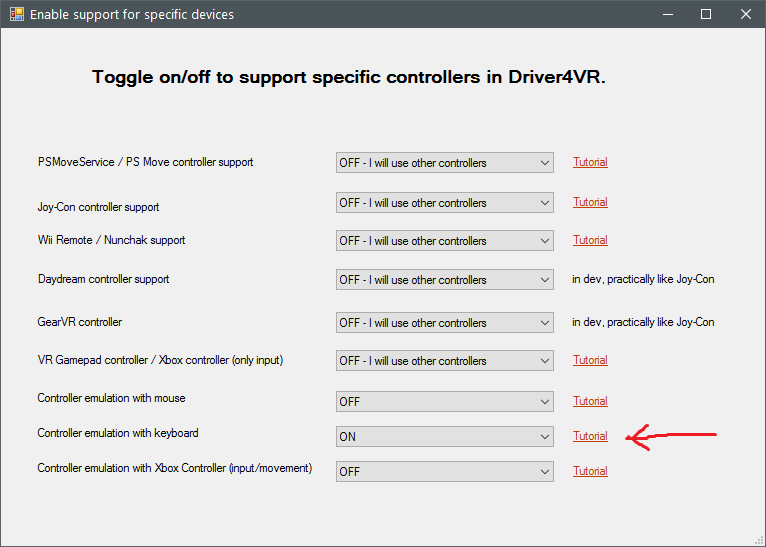Open the PS Move Tutorial link

(590, 162)
